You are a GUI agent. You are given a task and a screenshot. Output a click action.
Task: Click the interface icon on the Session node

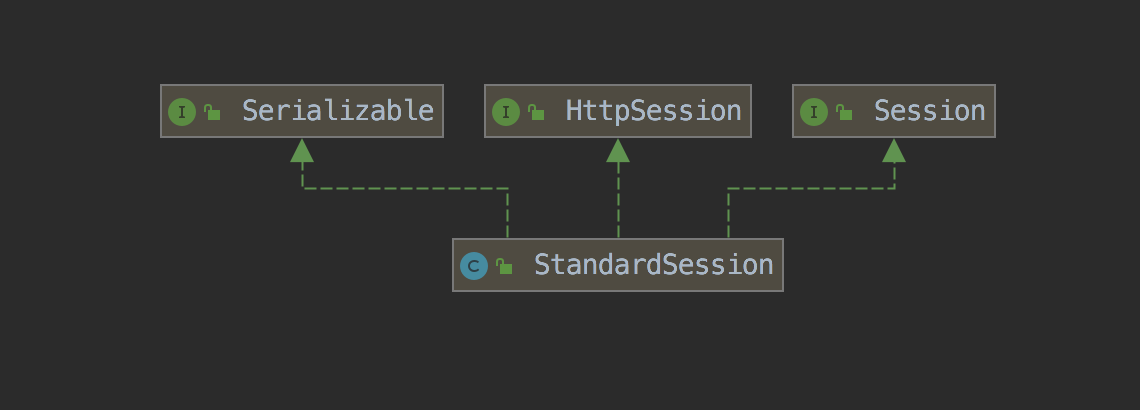coord(814,112)
